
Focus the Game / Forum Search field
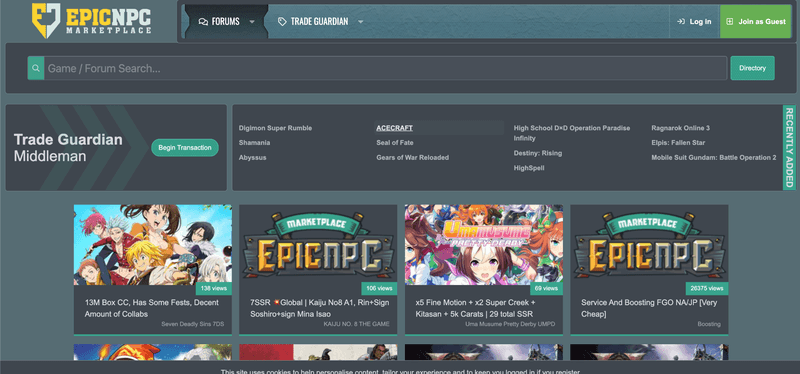[x=385, y=68]
